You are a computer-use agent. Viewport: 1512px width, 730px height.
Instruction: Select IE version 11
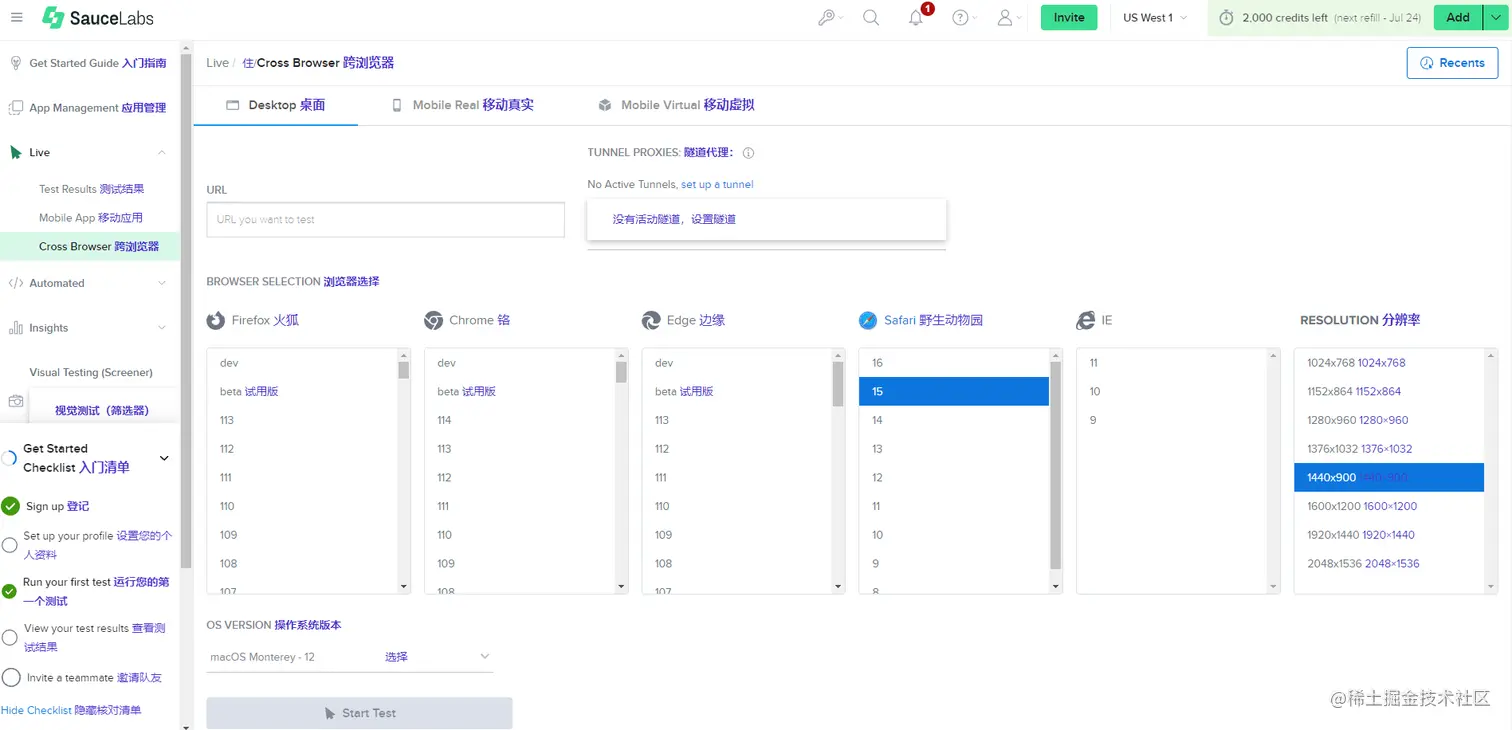(x=1172, y=363)
